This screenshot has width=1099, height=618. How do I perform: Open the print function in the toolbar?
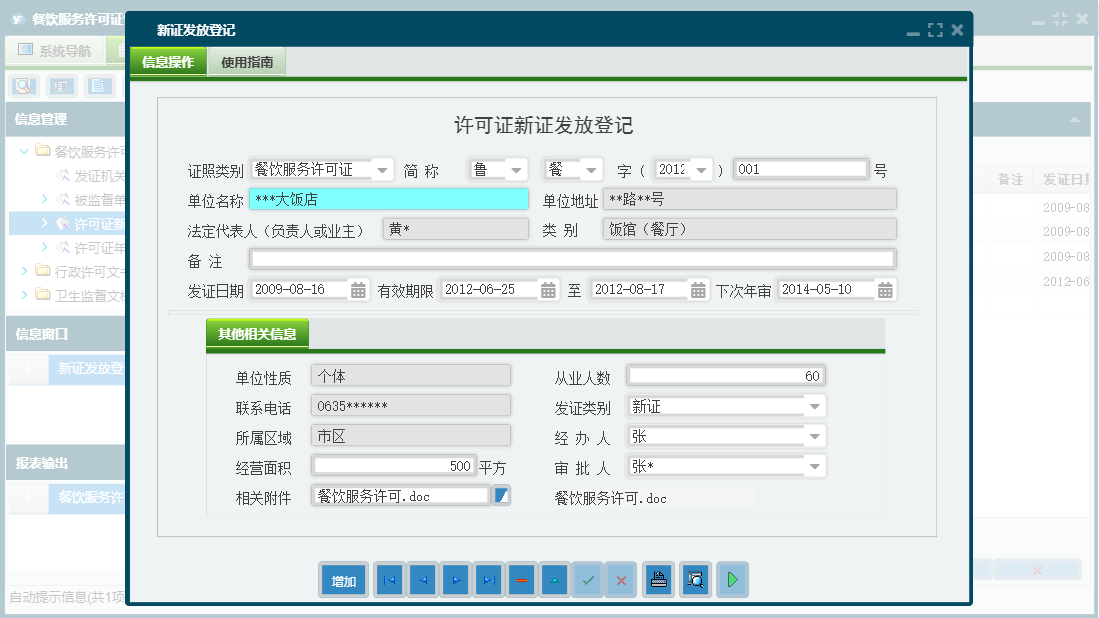tap(658, 579)
